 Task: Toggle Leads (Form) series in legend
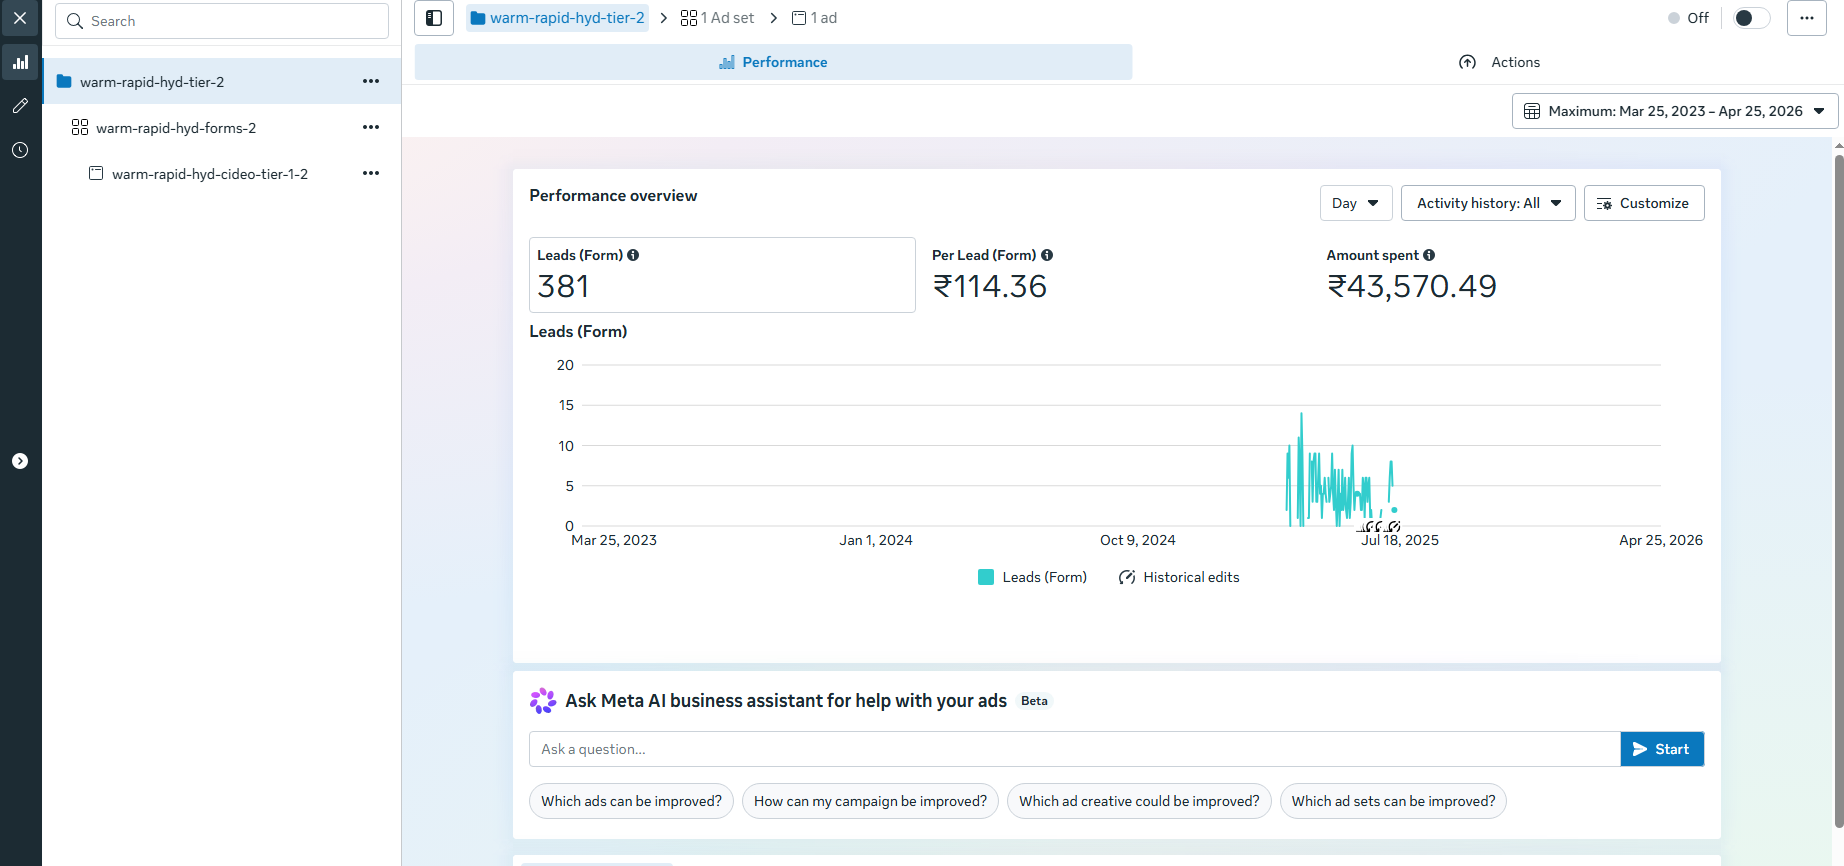[1032, 577]
